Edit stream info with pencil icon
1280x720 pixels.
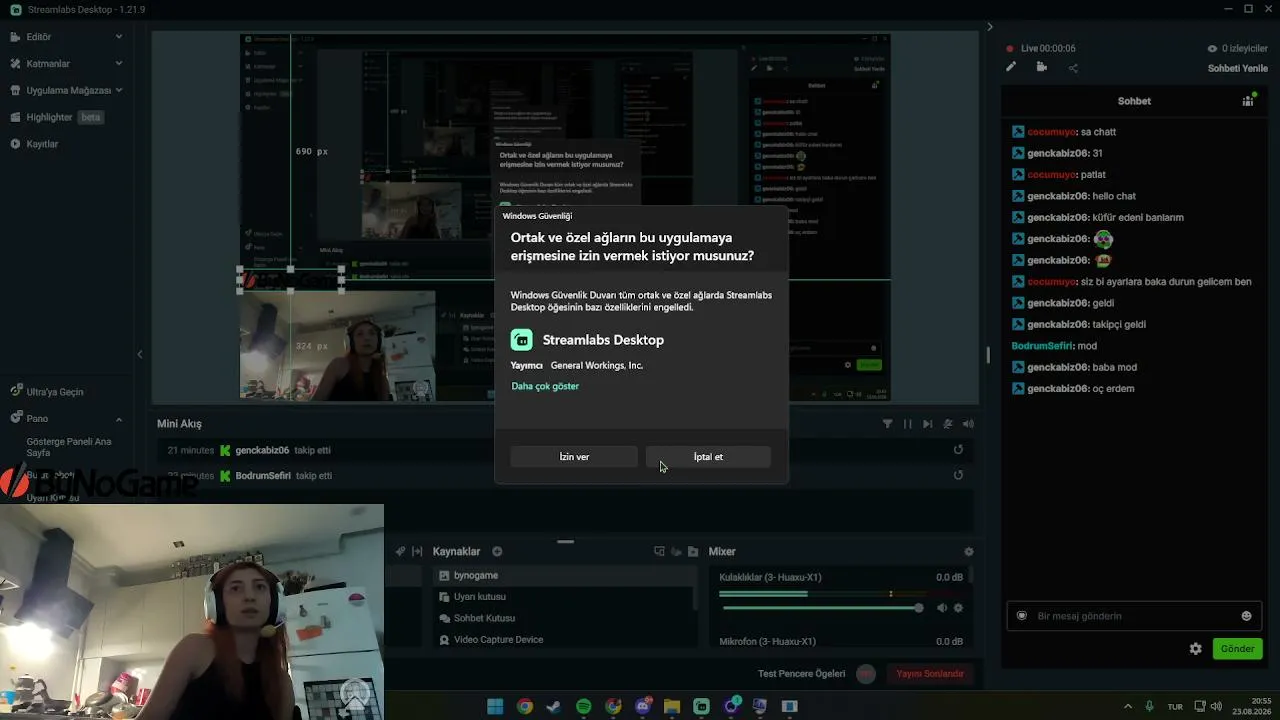(x=1011, y=67)
